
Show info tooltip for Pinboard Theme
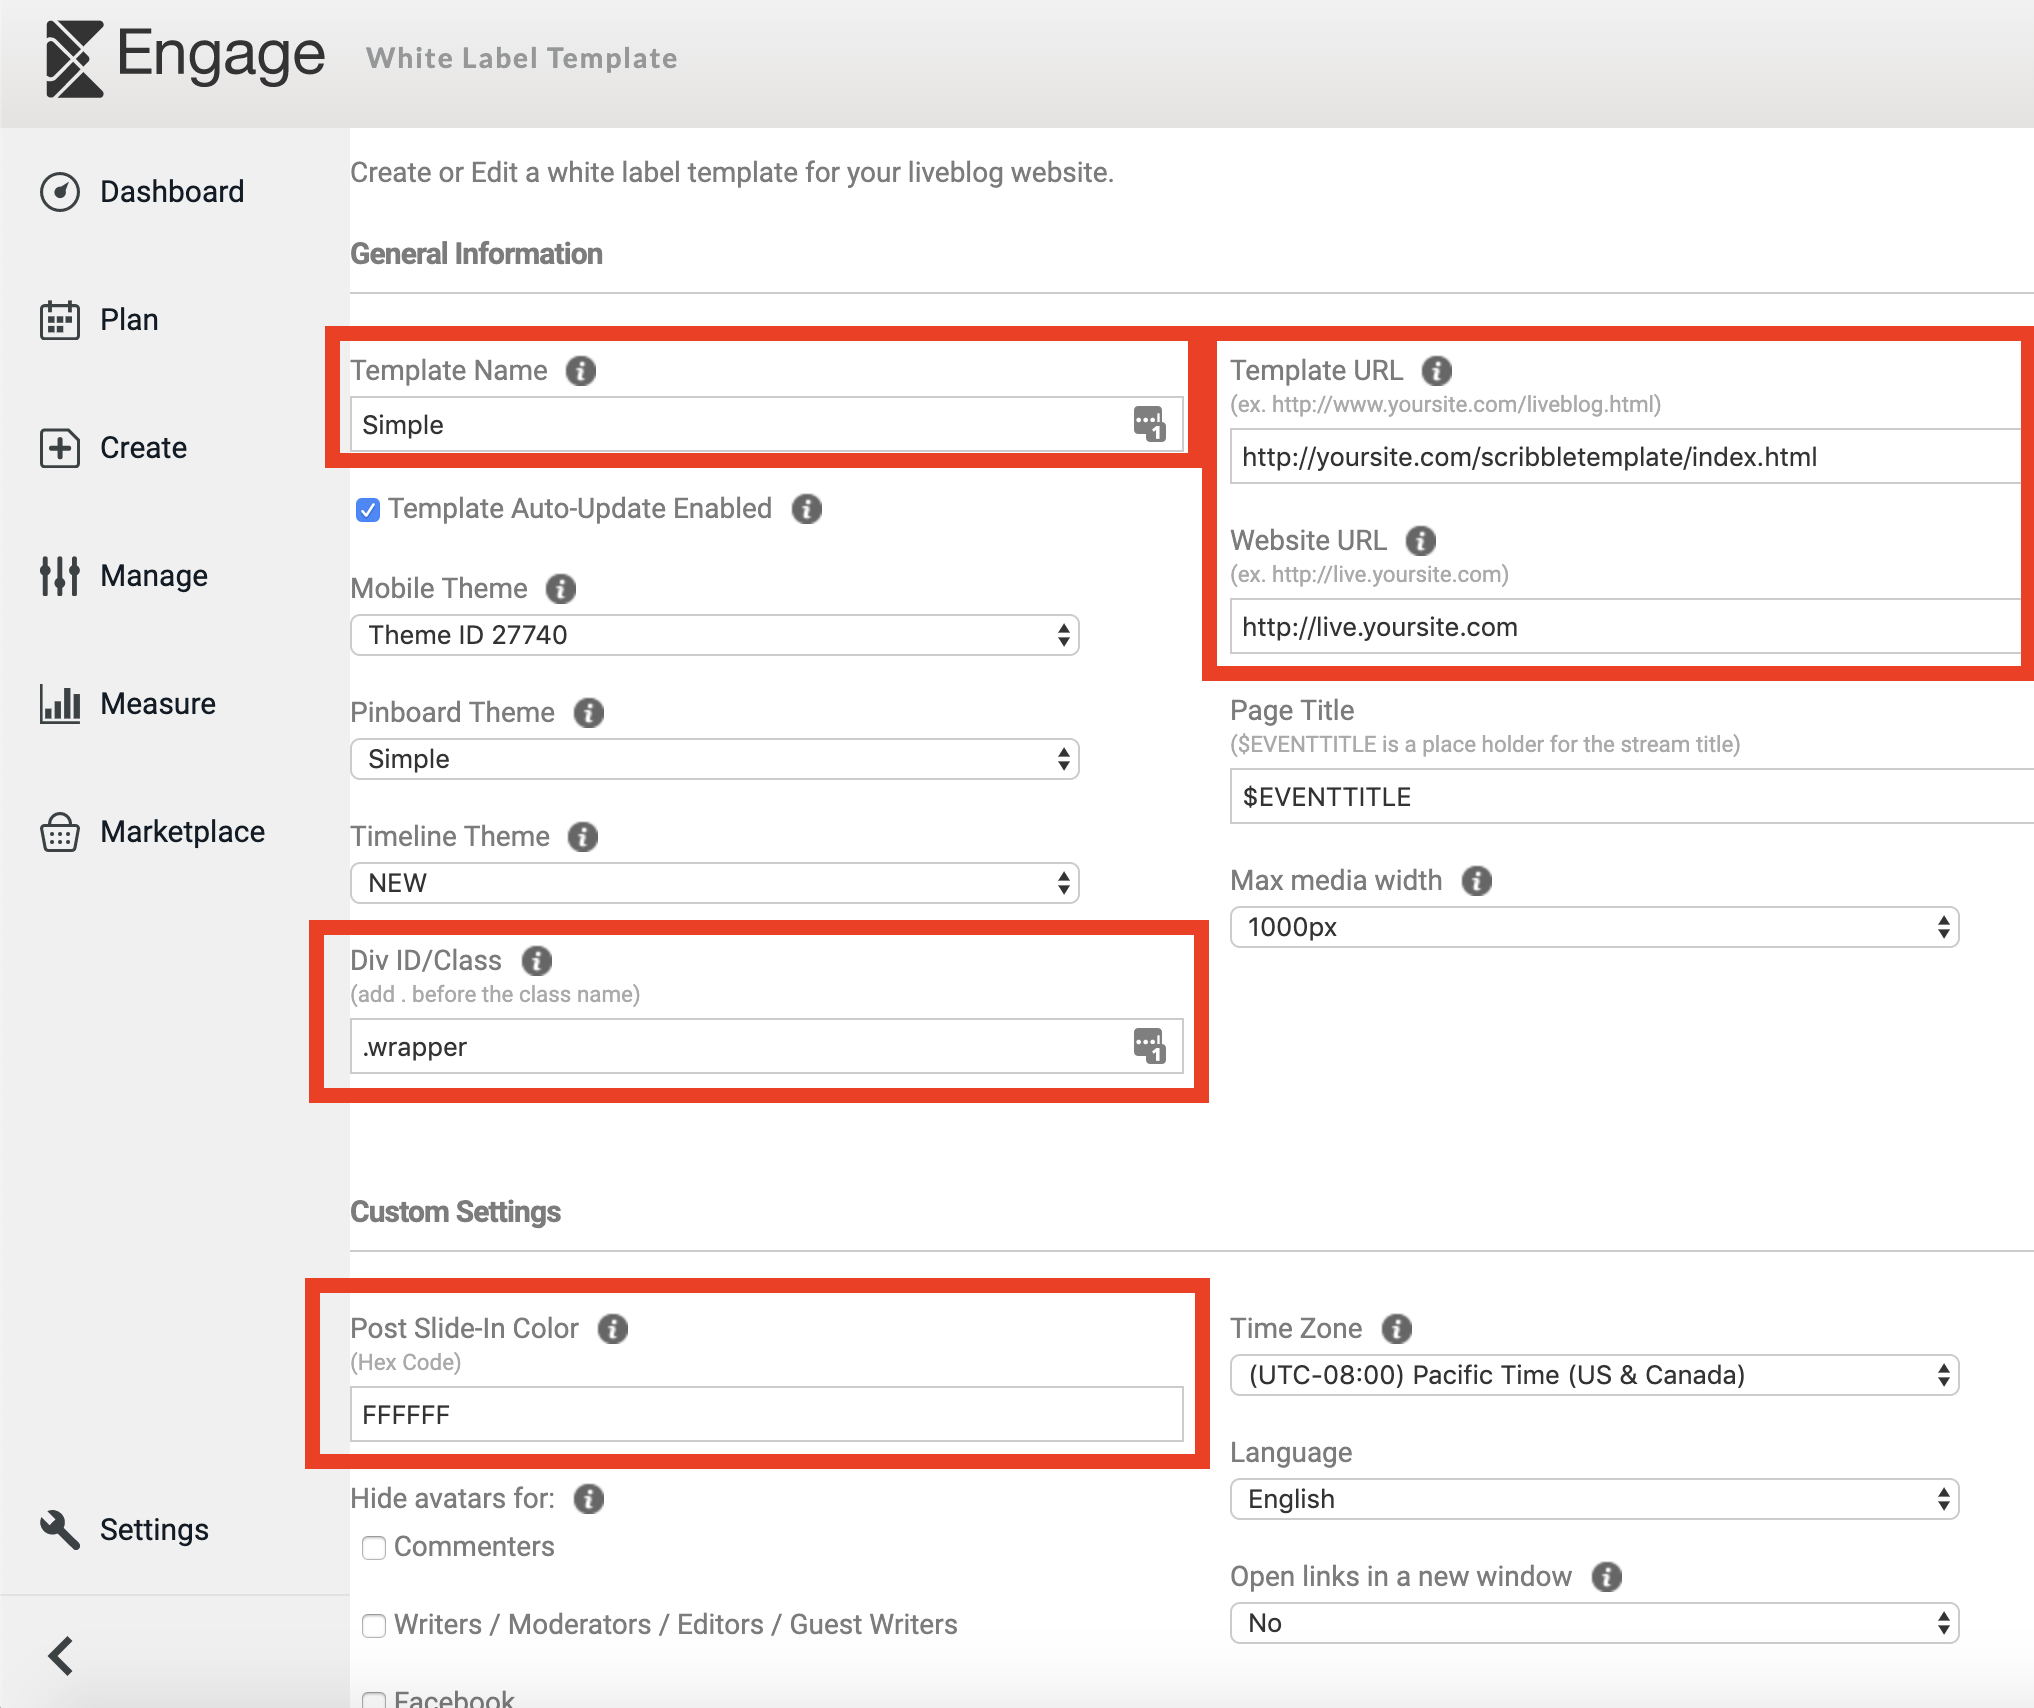coord(589,713)
